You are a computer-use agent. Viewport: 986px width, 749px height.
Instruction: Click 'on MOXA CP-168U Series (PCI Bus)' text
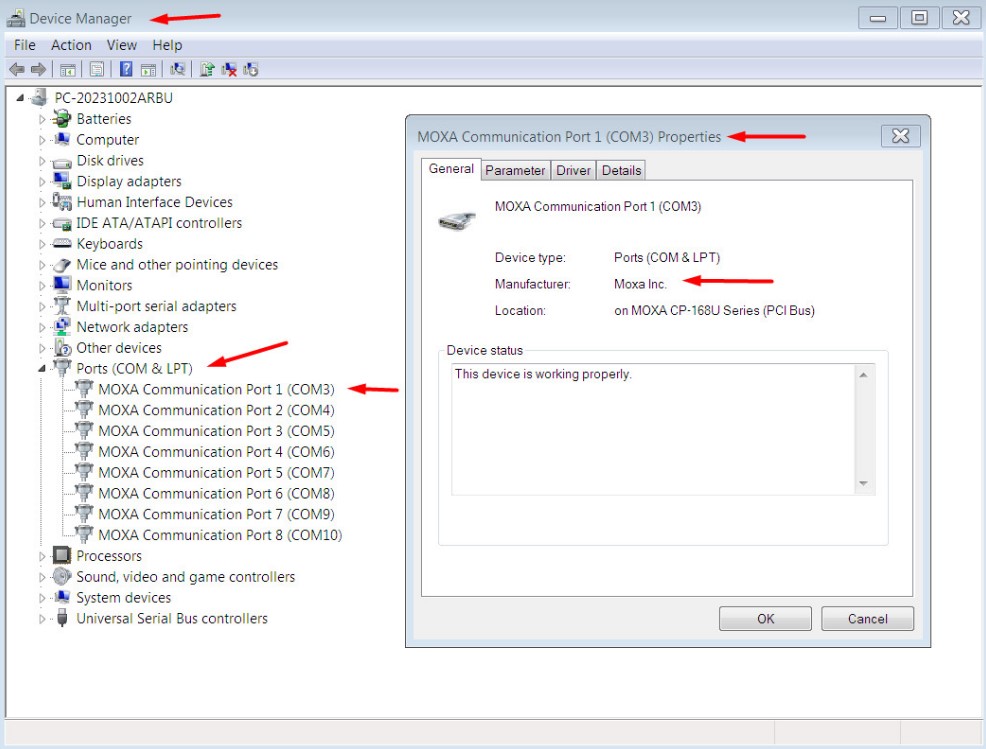pos(714,311)
